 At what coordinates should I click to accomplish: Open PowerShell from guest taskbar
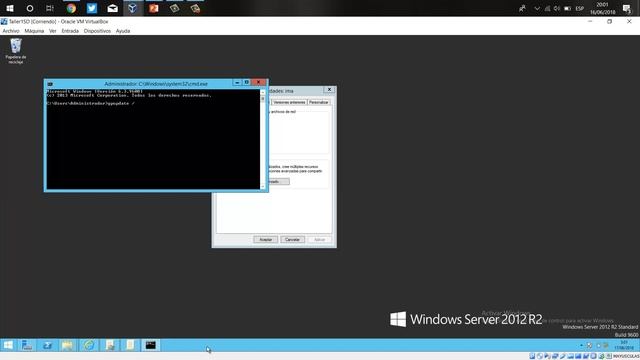[x=47, y=345]
